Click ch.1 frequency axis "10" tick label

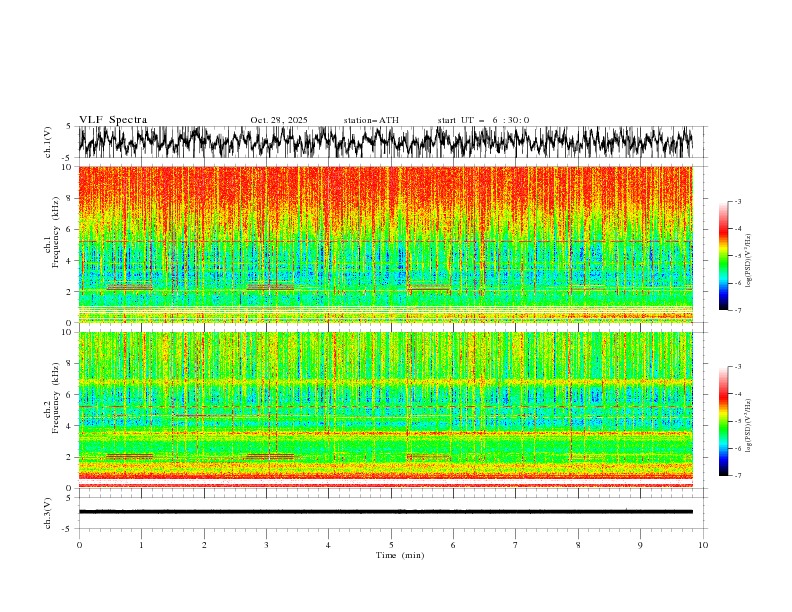[68, 167]
